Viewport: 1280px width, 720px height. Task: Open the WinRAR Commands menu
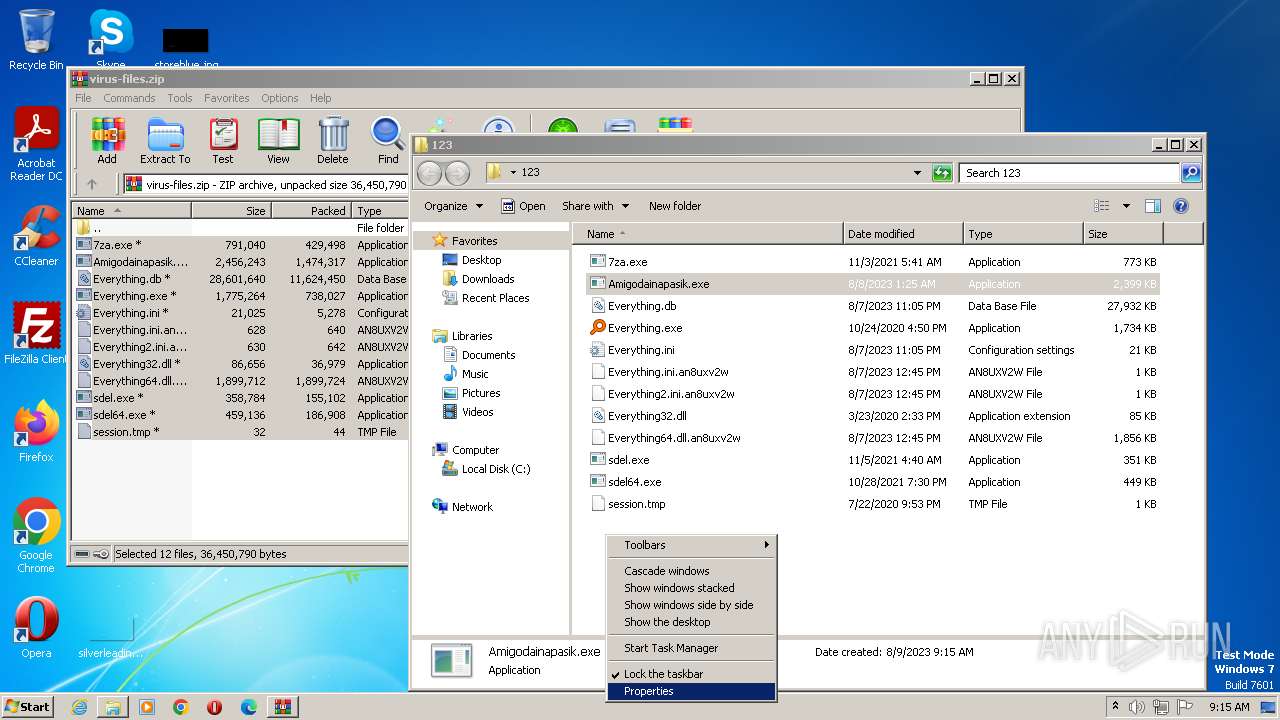129,98
